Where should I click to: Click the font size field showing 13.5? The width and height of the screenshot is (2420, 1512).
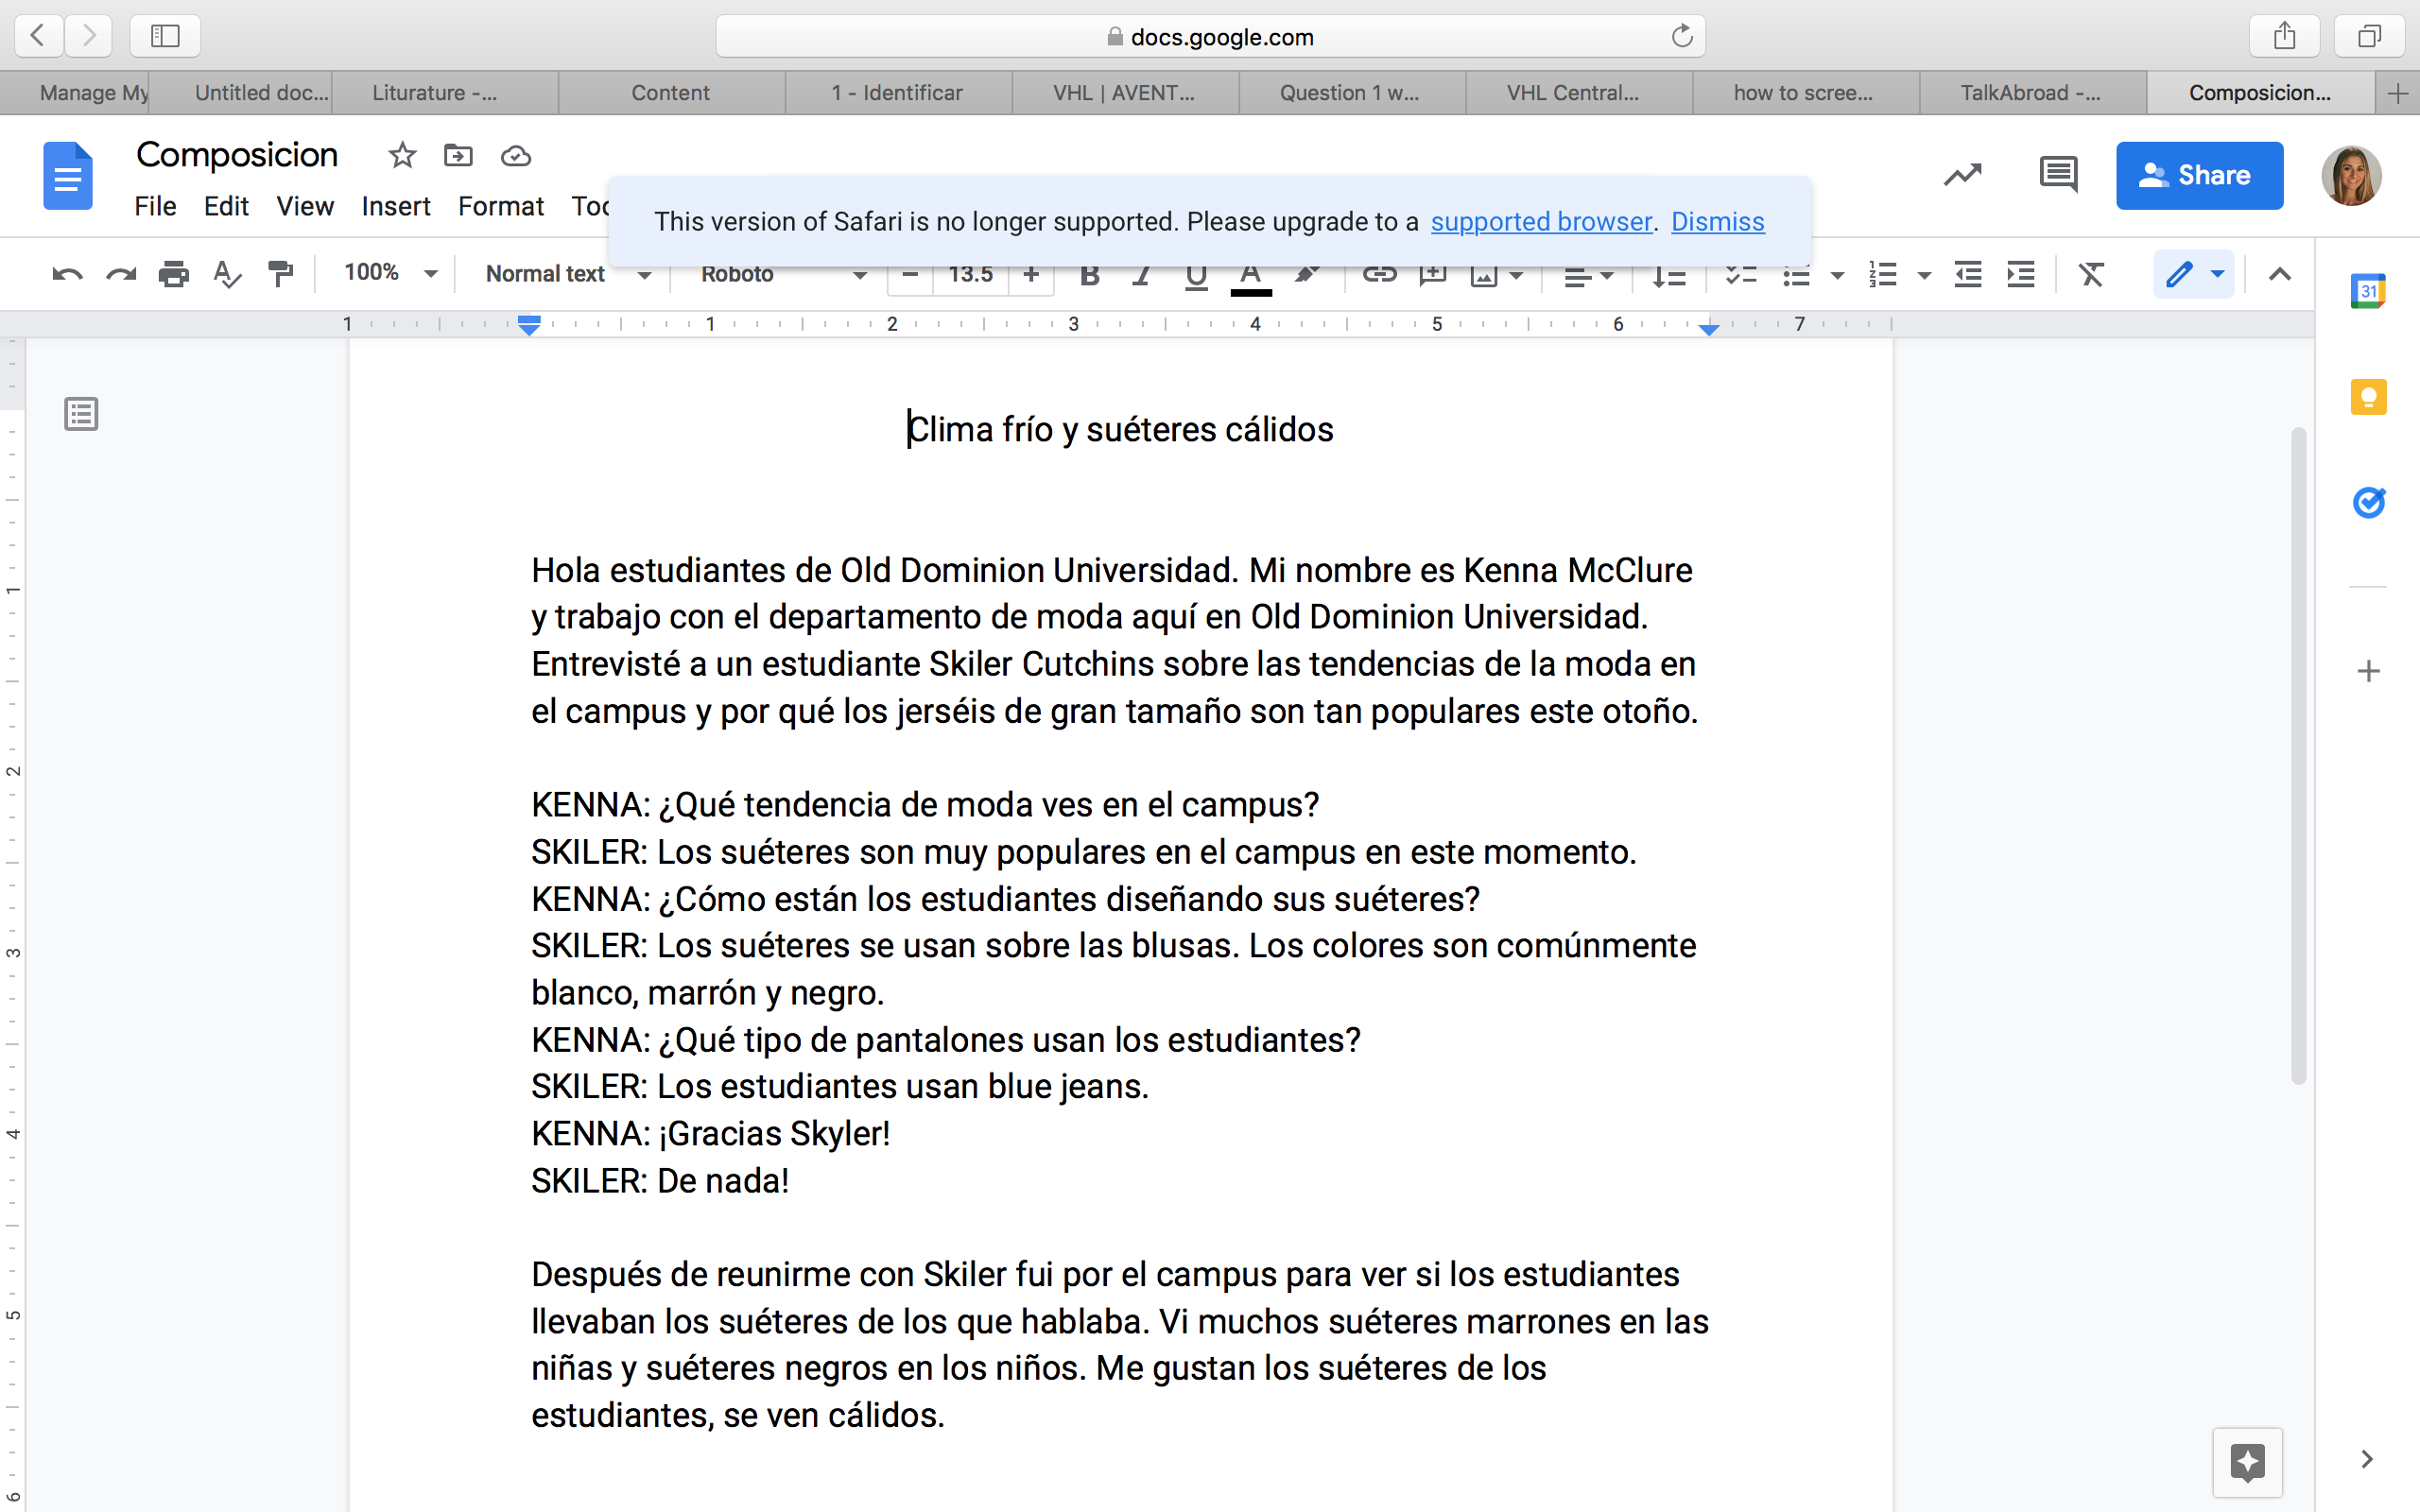[970, 274]
